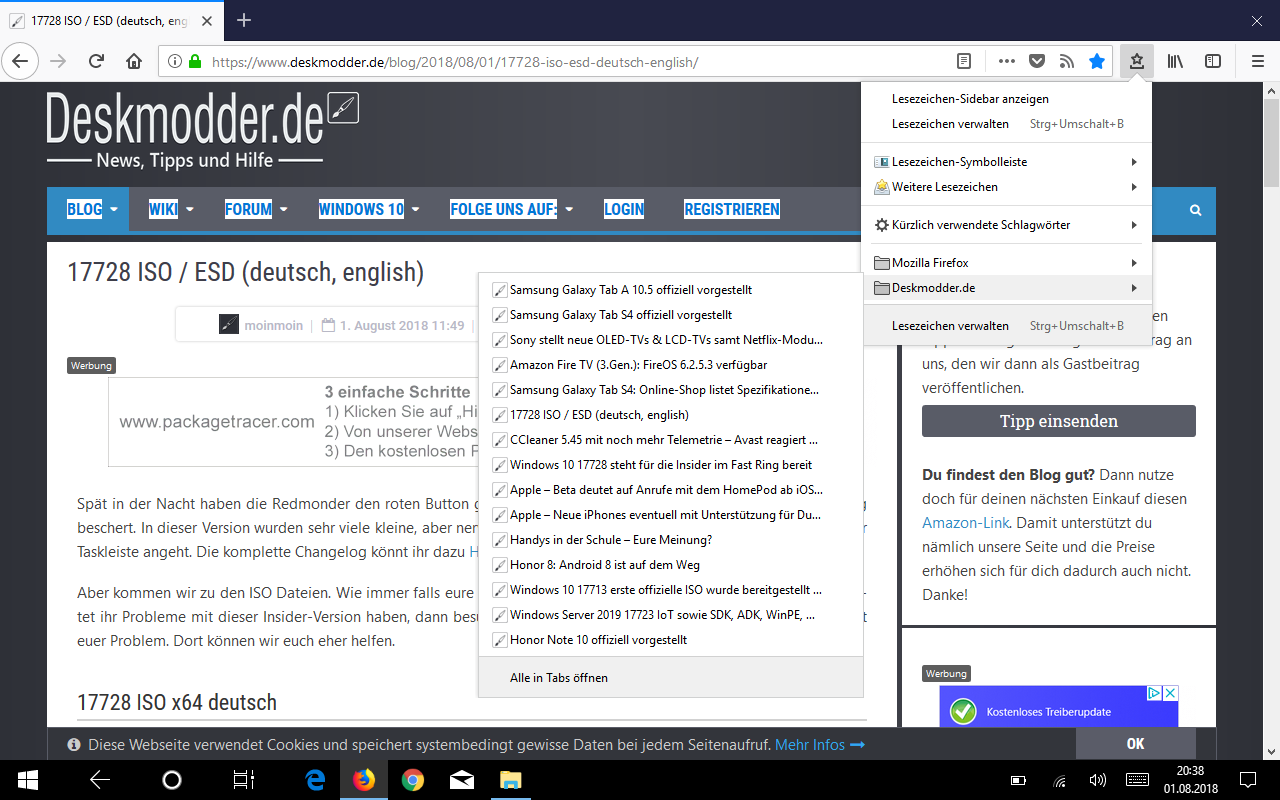The width and height of the screenshot is (1280, 800).
Task: Save page to Pocket icon
Action: pos(1037,61)
